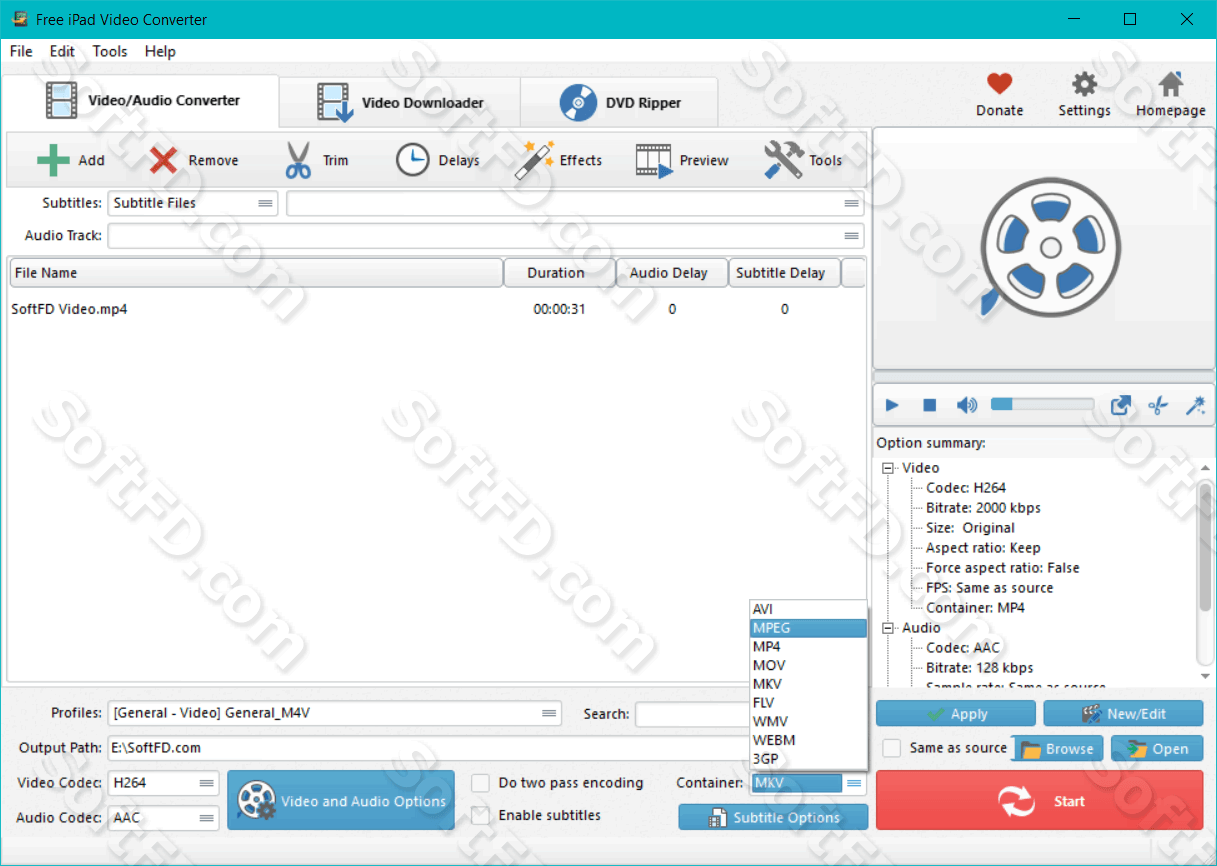Apply the profile settings
This screenshot has height=866, width=1217.
956,714
